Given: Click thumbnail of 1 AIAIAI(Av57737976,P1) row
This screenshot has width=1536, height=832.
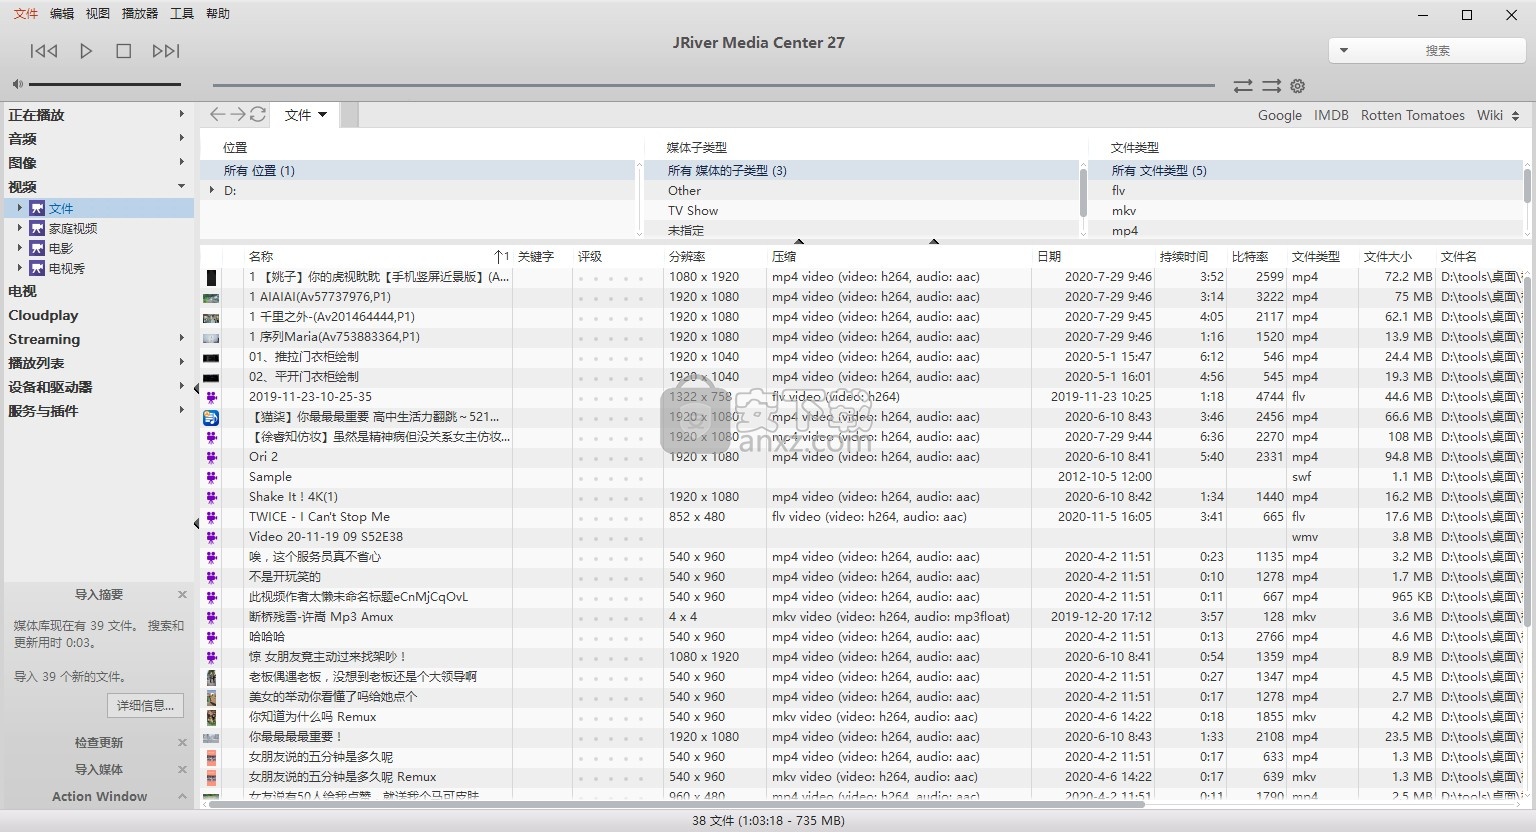Looking at the screenshot, I should pyautogui.click(x=211, y=297).
